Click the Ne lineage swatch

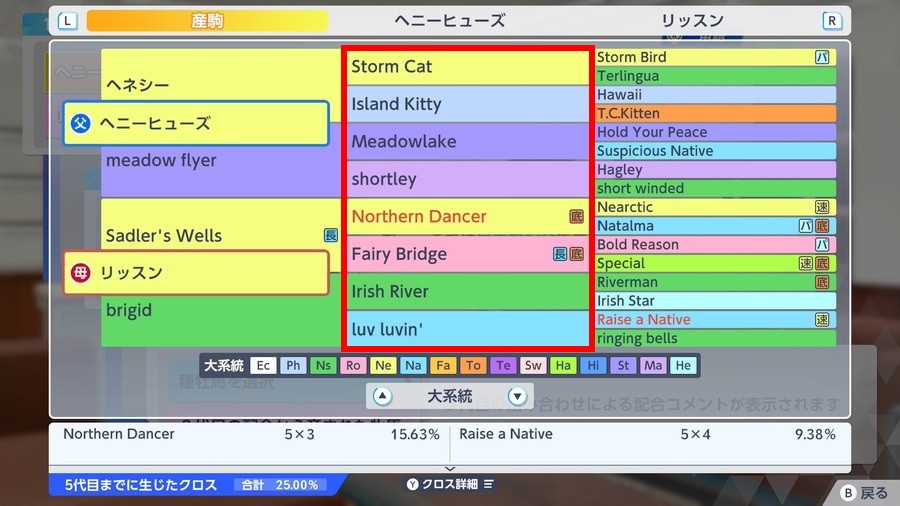[383, 365]
